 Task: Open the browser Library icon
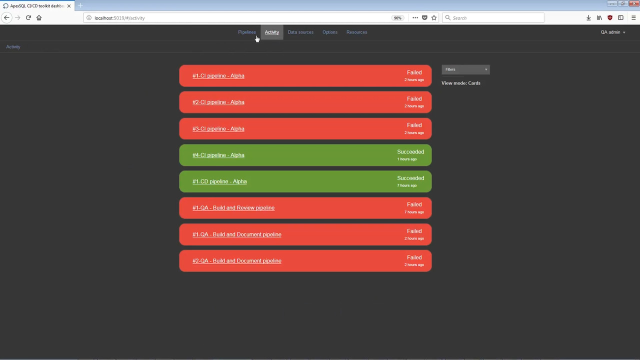[x=599, y=18]
